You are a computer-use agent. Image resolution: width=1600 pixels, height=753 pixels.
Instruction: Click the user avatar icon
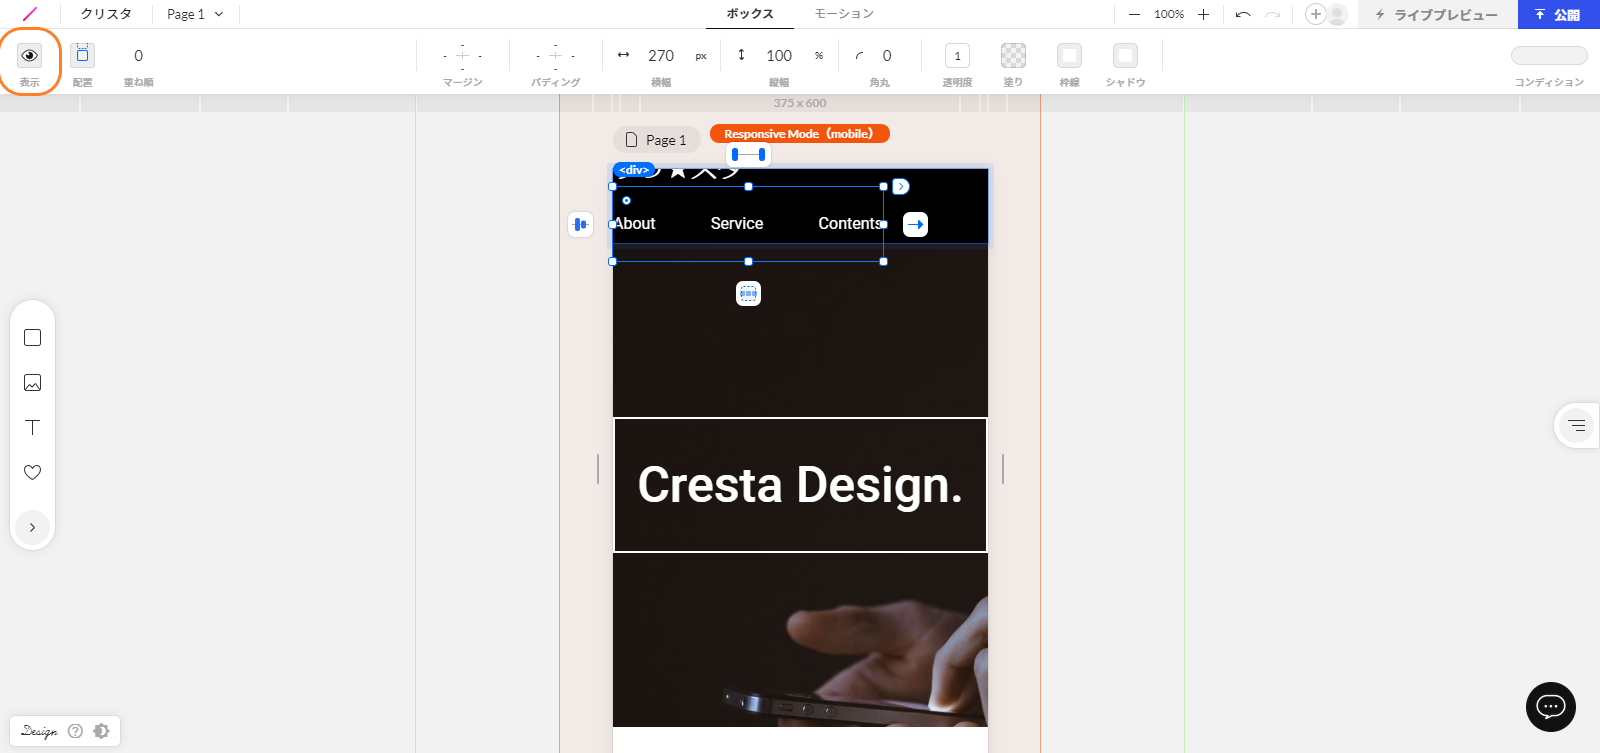(x=1337, y=14)
